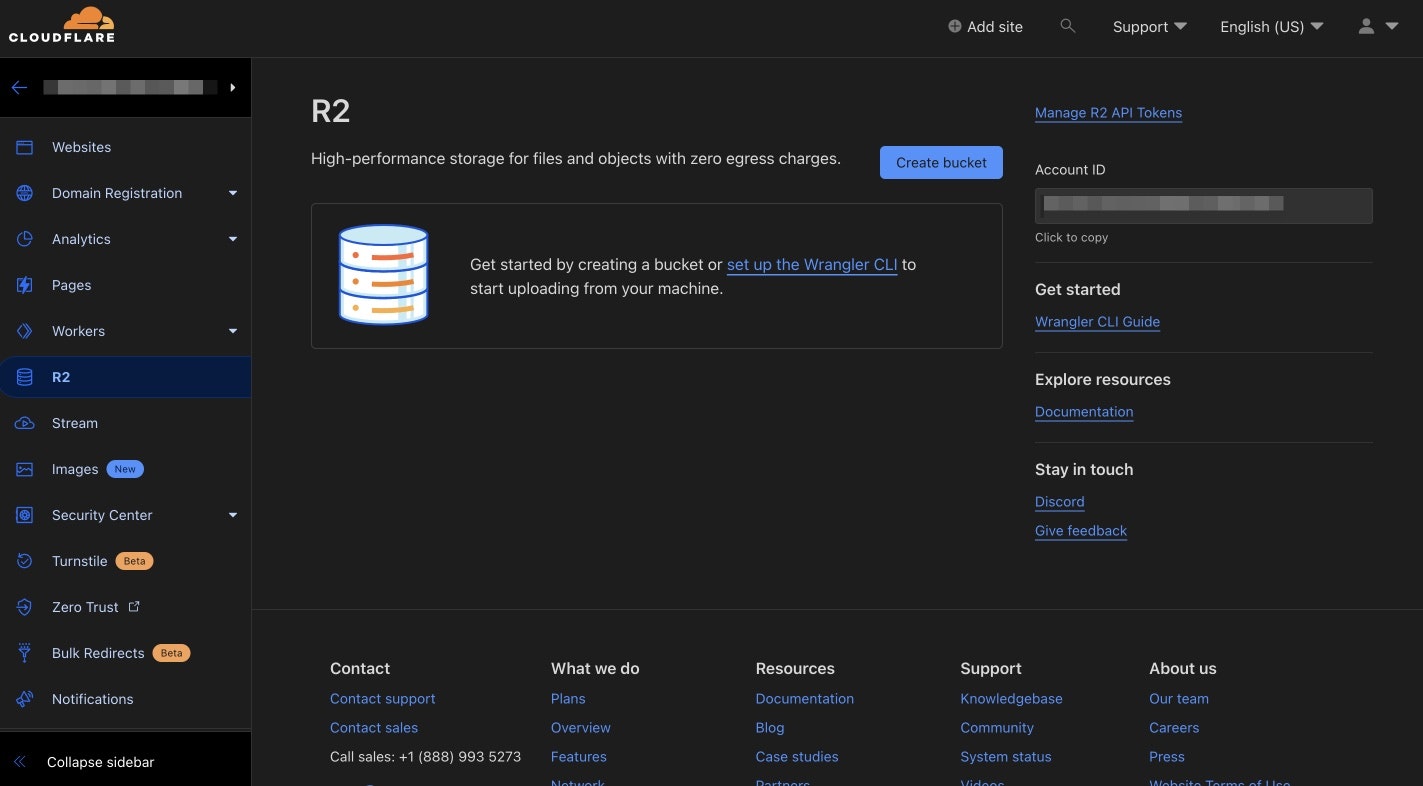Copy the Account ID field
The height and width of the screenshot is (786, 1423).
1204,205
